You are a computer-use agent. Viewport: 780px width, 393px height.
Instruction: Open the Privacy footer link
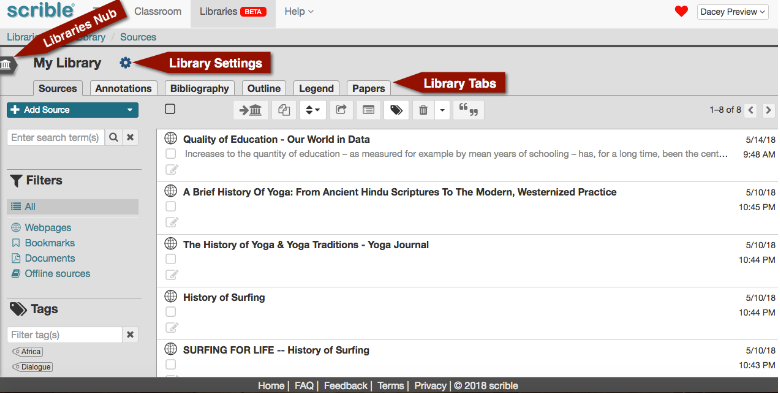tap(430, 386)
